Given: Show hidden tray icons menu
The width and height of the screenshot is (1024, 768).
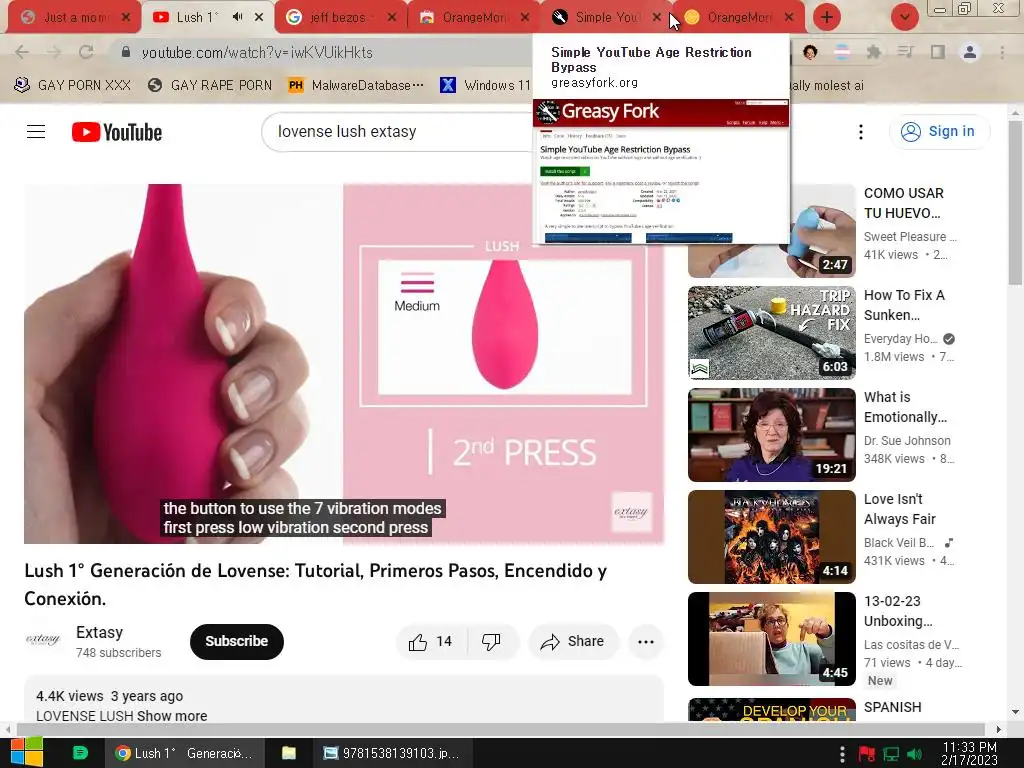Looking at the screenshot, I should [842, 754].
